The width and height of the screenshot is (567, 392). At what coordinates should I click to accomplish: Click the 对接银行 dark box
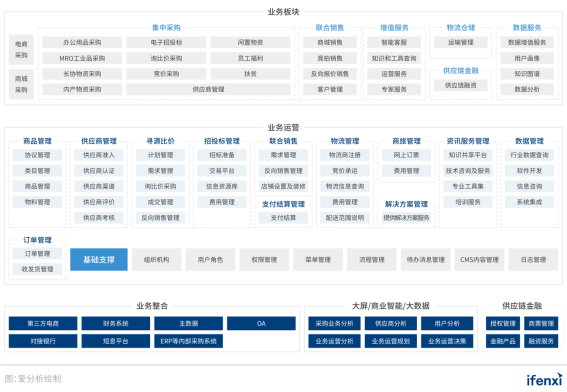click(43, 341)
